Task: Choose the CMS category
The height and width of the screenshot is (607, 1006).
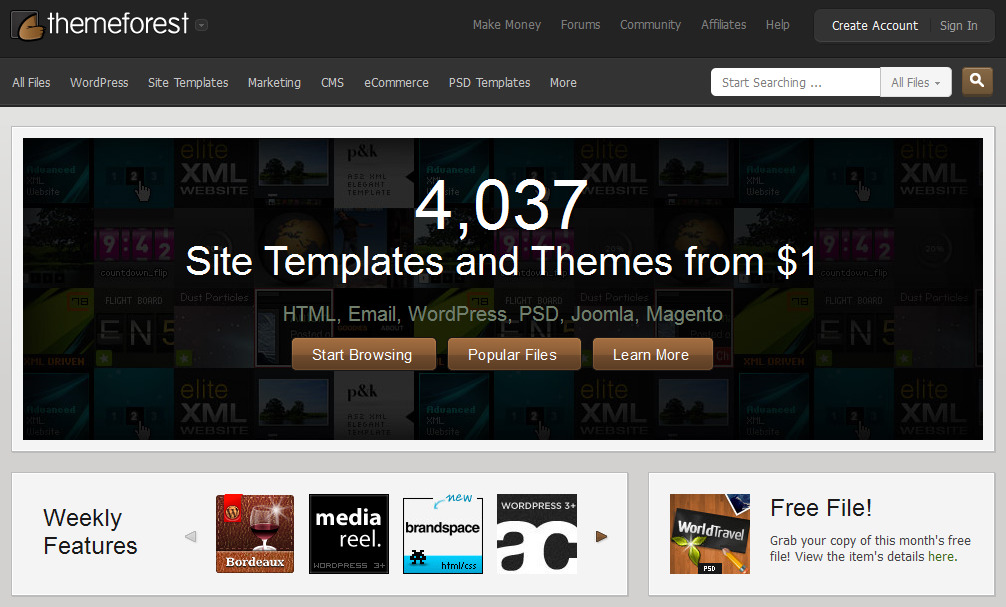Action: 332,83
